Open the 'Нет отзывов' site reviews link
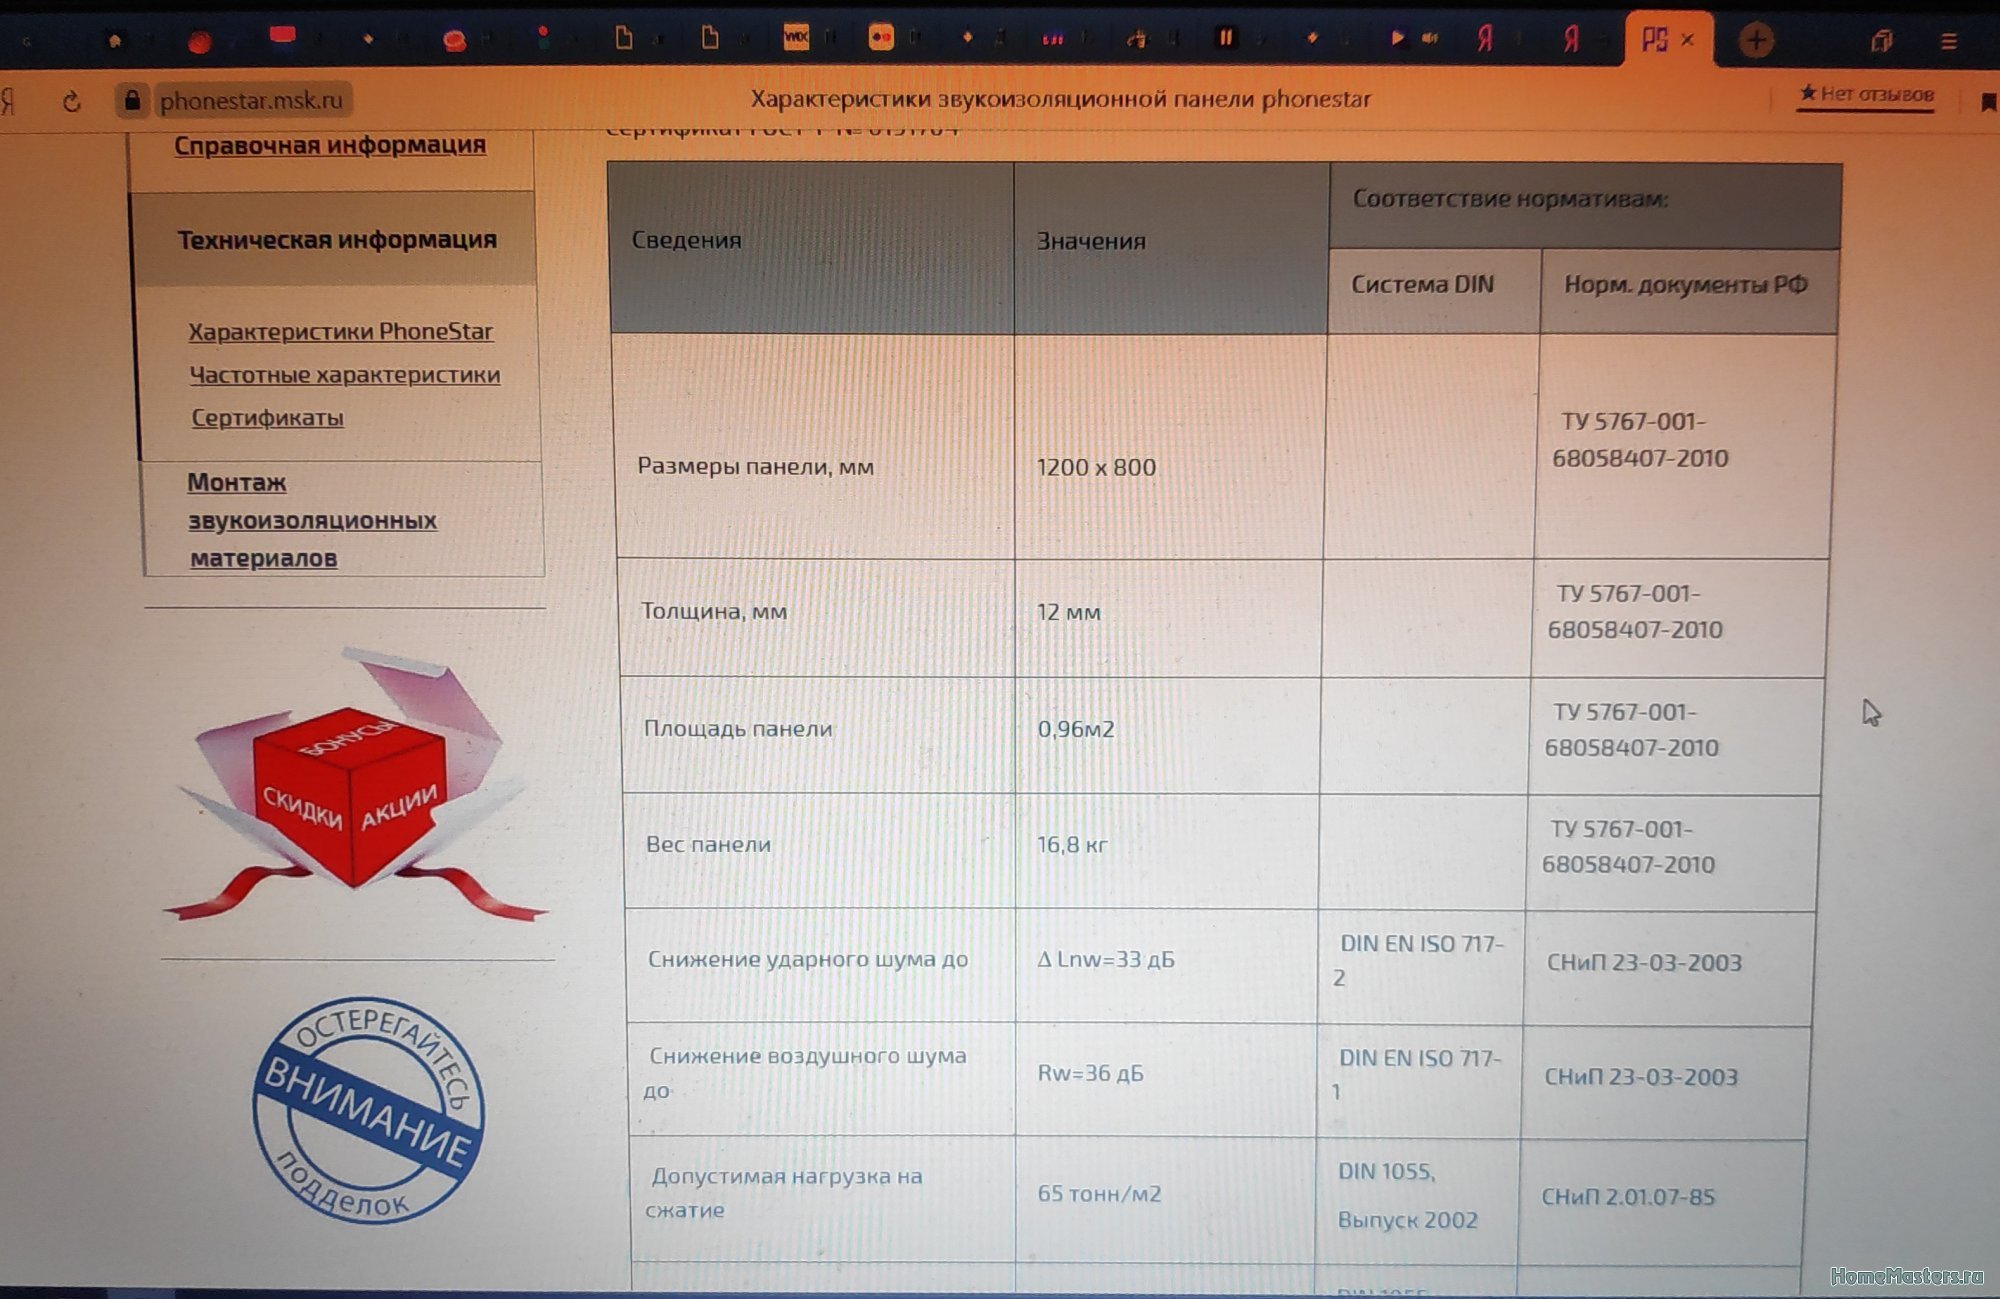The width and height of the screenshot is (2000, 1299). click(x=1866, y=95)
